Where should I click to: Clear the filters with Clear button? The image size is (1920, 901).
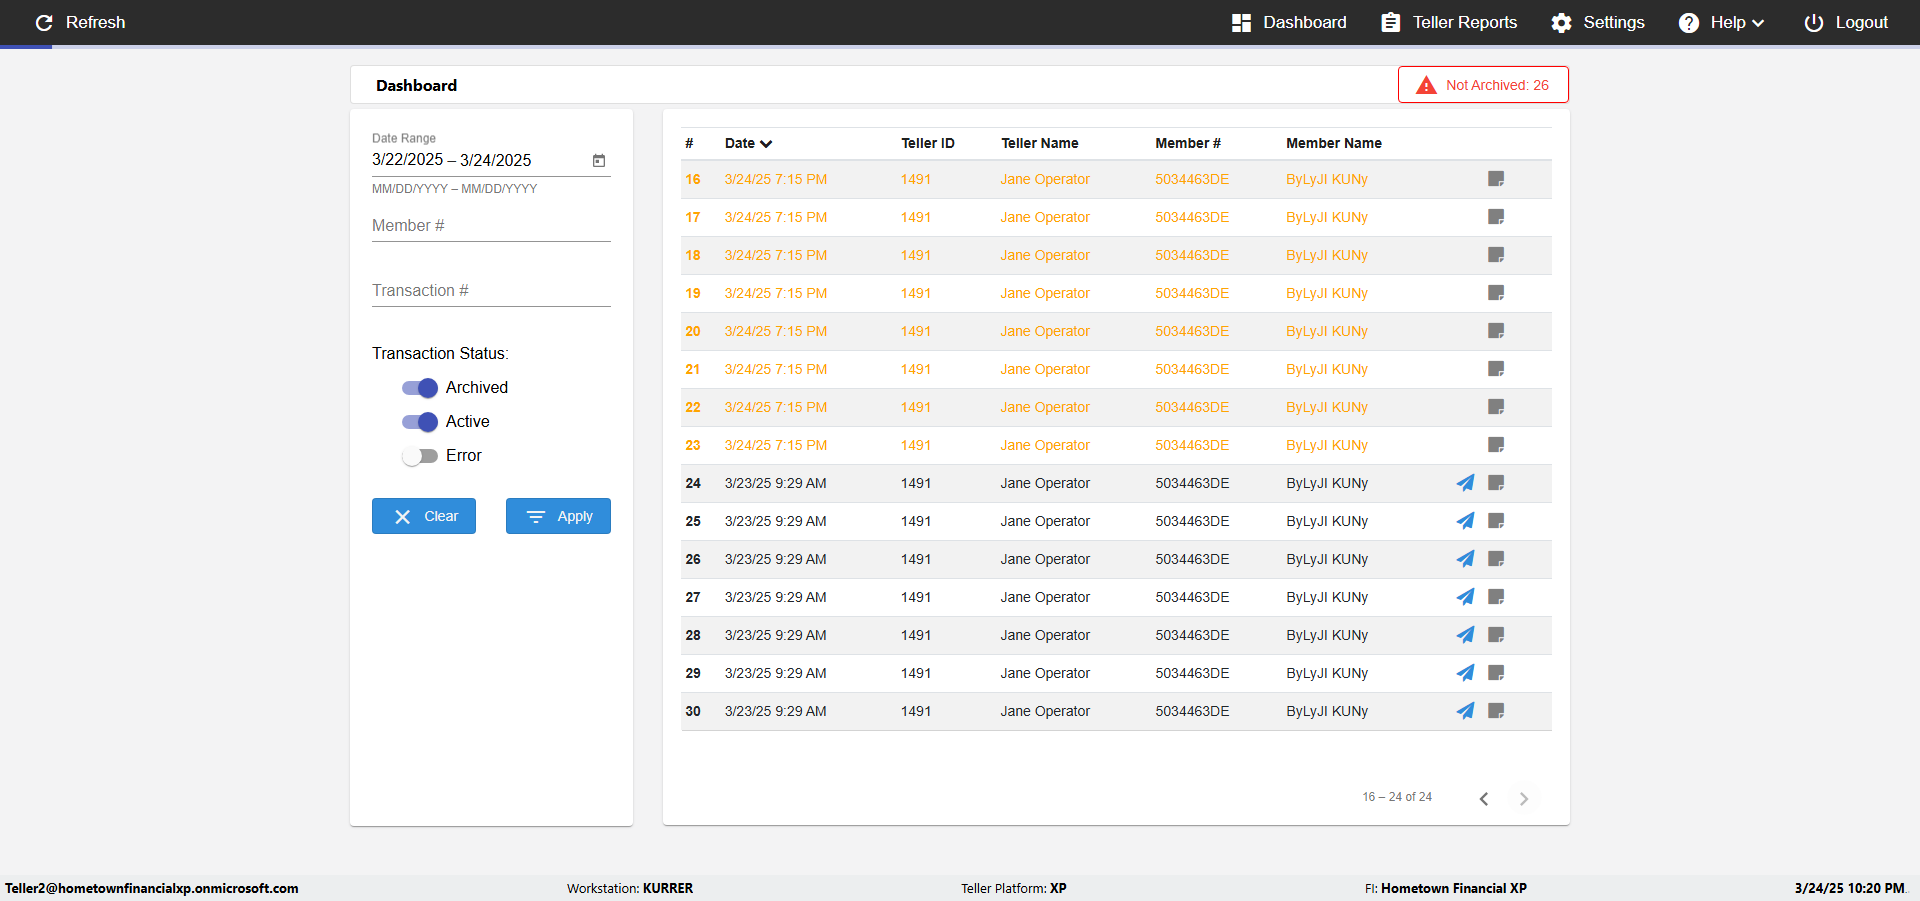424,516
